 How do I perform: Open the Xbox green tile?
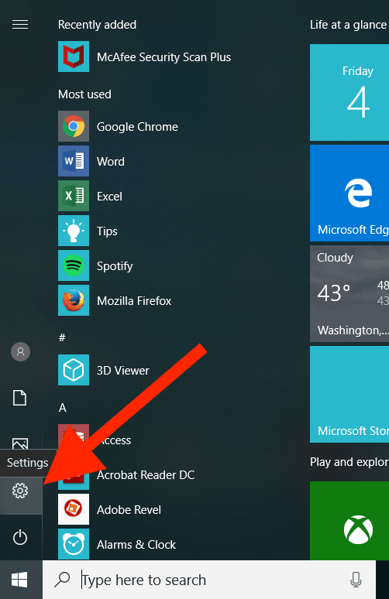coord(349,520)
